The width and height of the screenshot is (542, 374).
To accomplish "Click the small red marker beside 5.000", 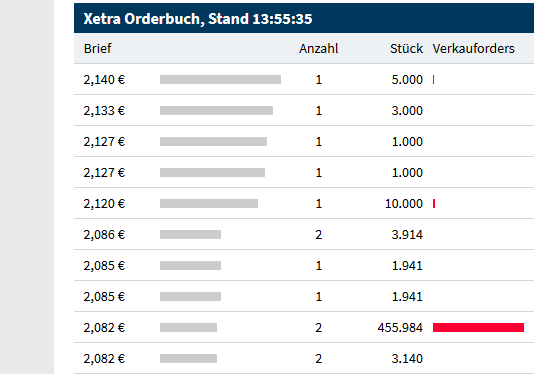I will (x=433, y=80).
